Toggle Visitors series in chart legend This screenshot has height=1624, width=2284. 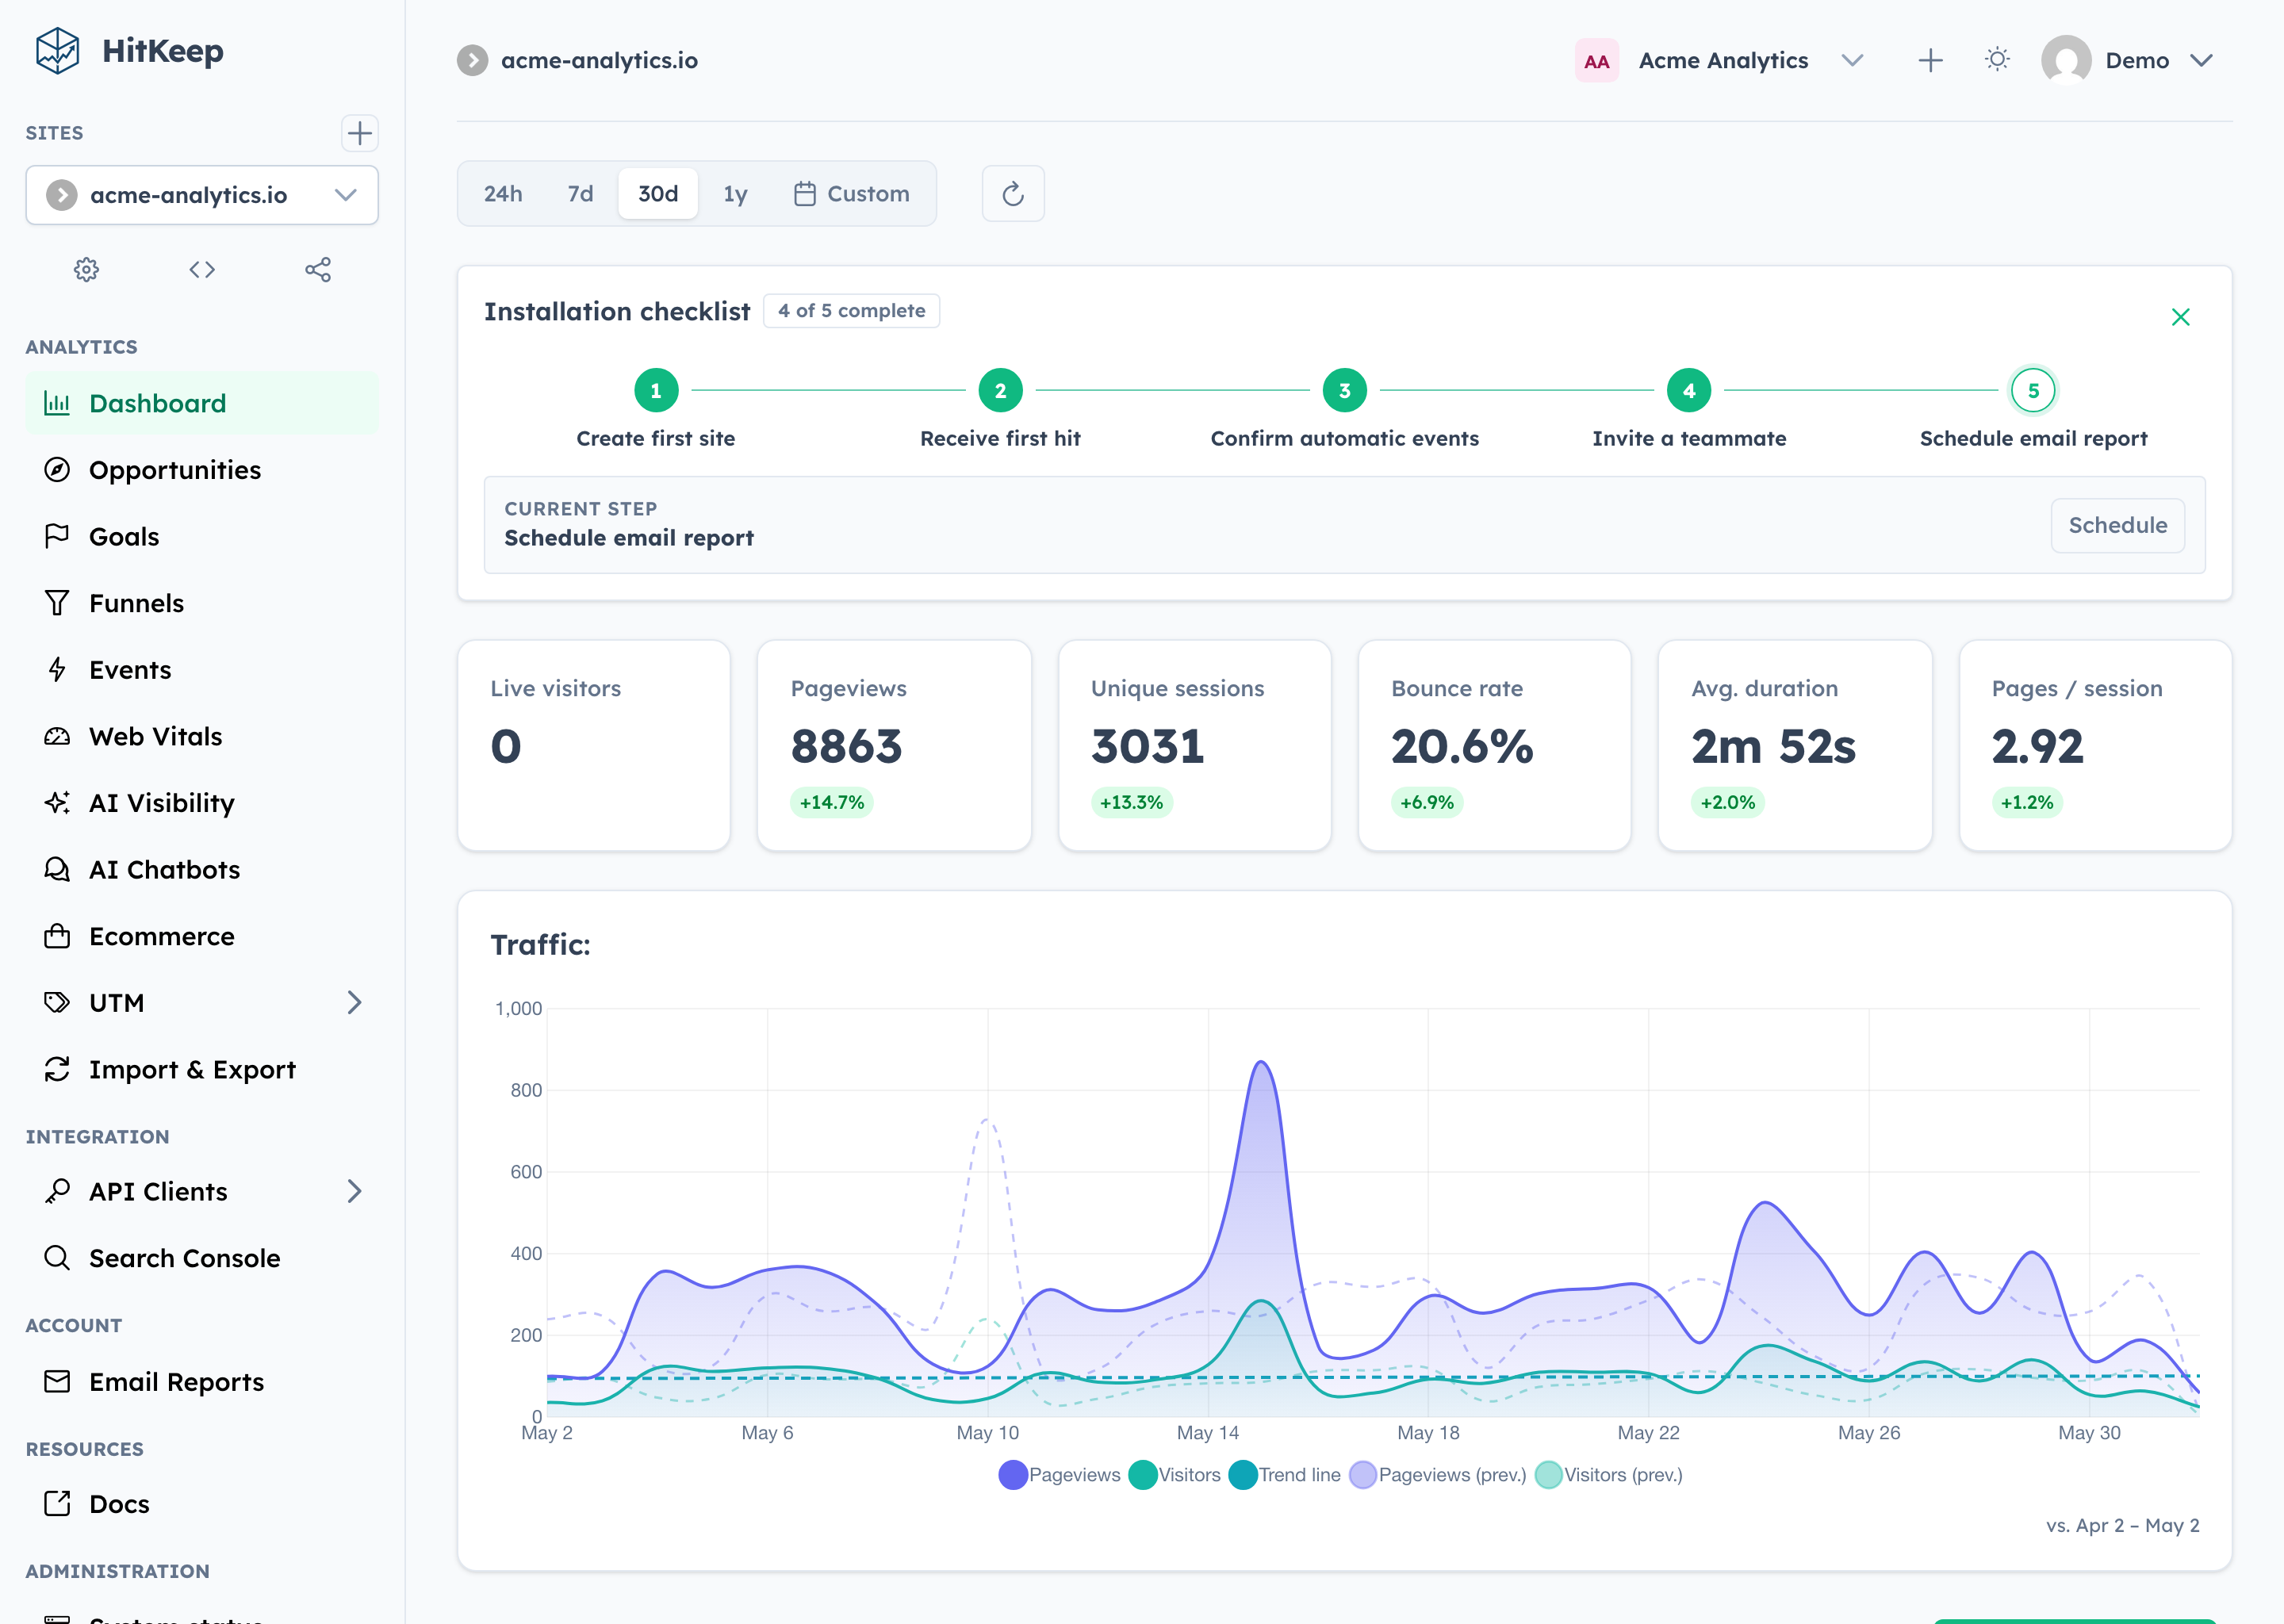point(1175,1475)
